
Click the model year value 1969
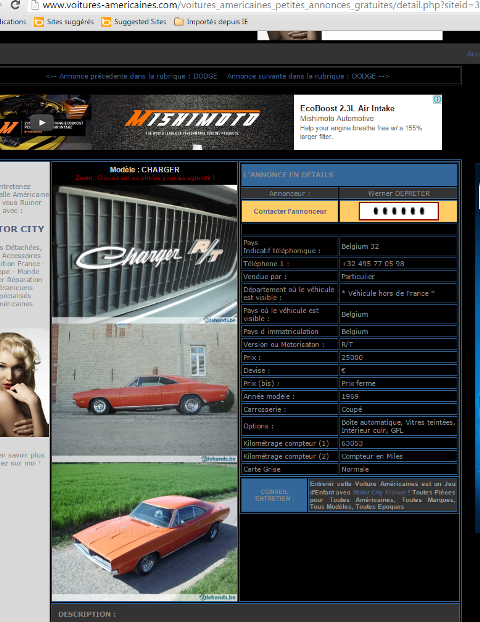(x=350, y=396)
